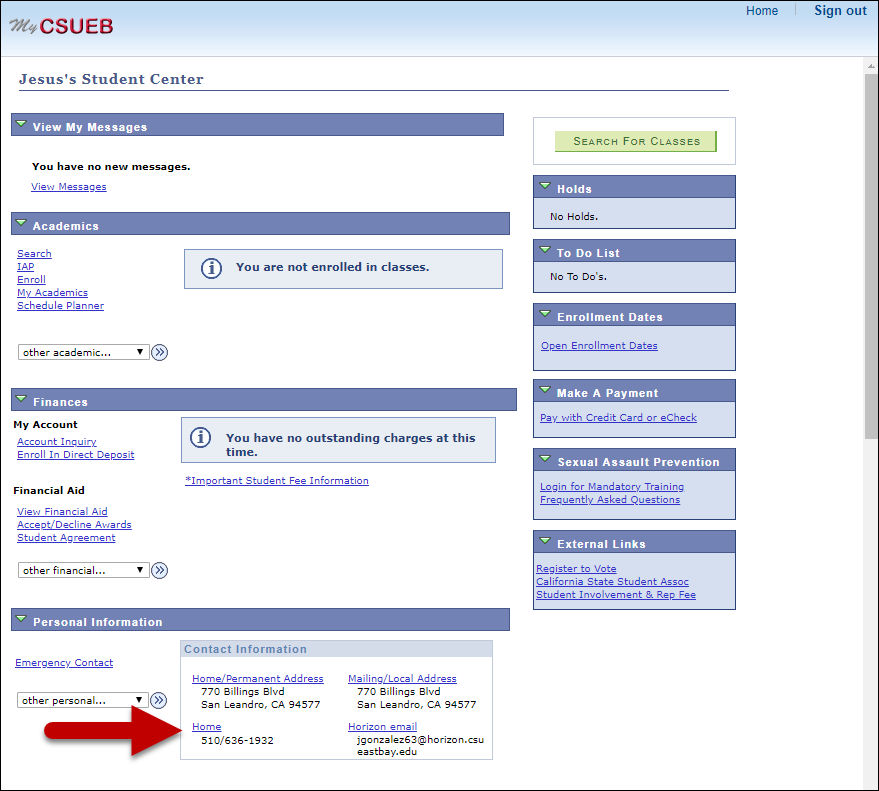
Task: Open the Open Enrollment Dates link
Action: coord(599,346)
